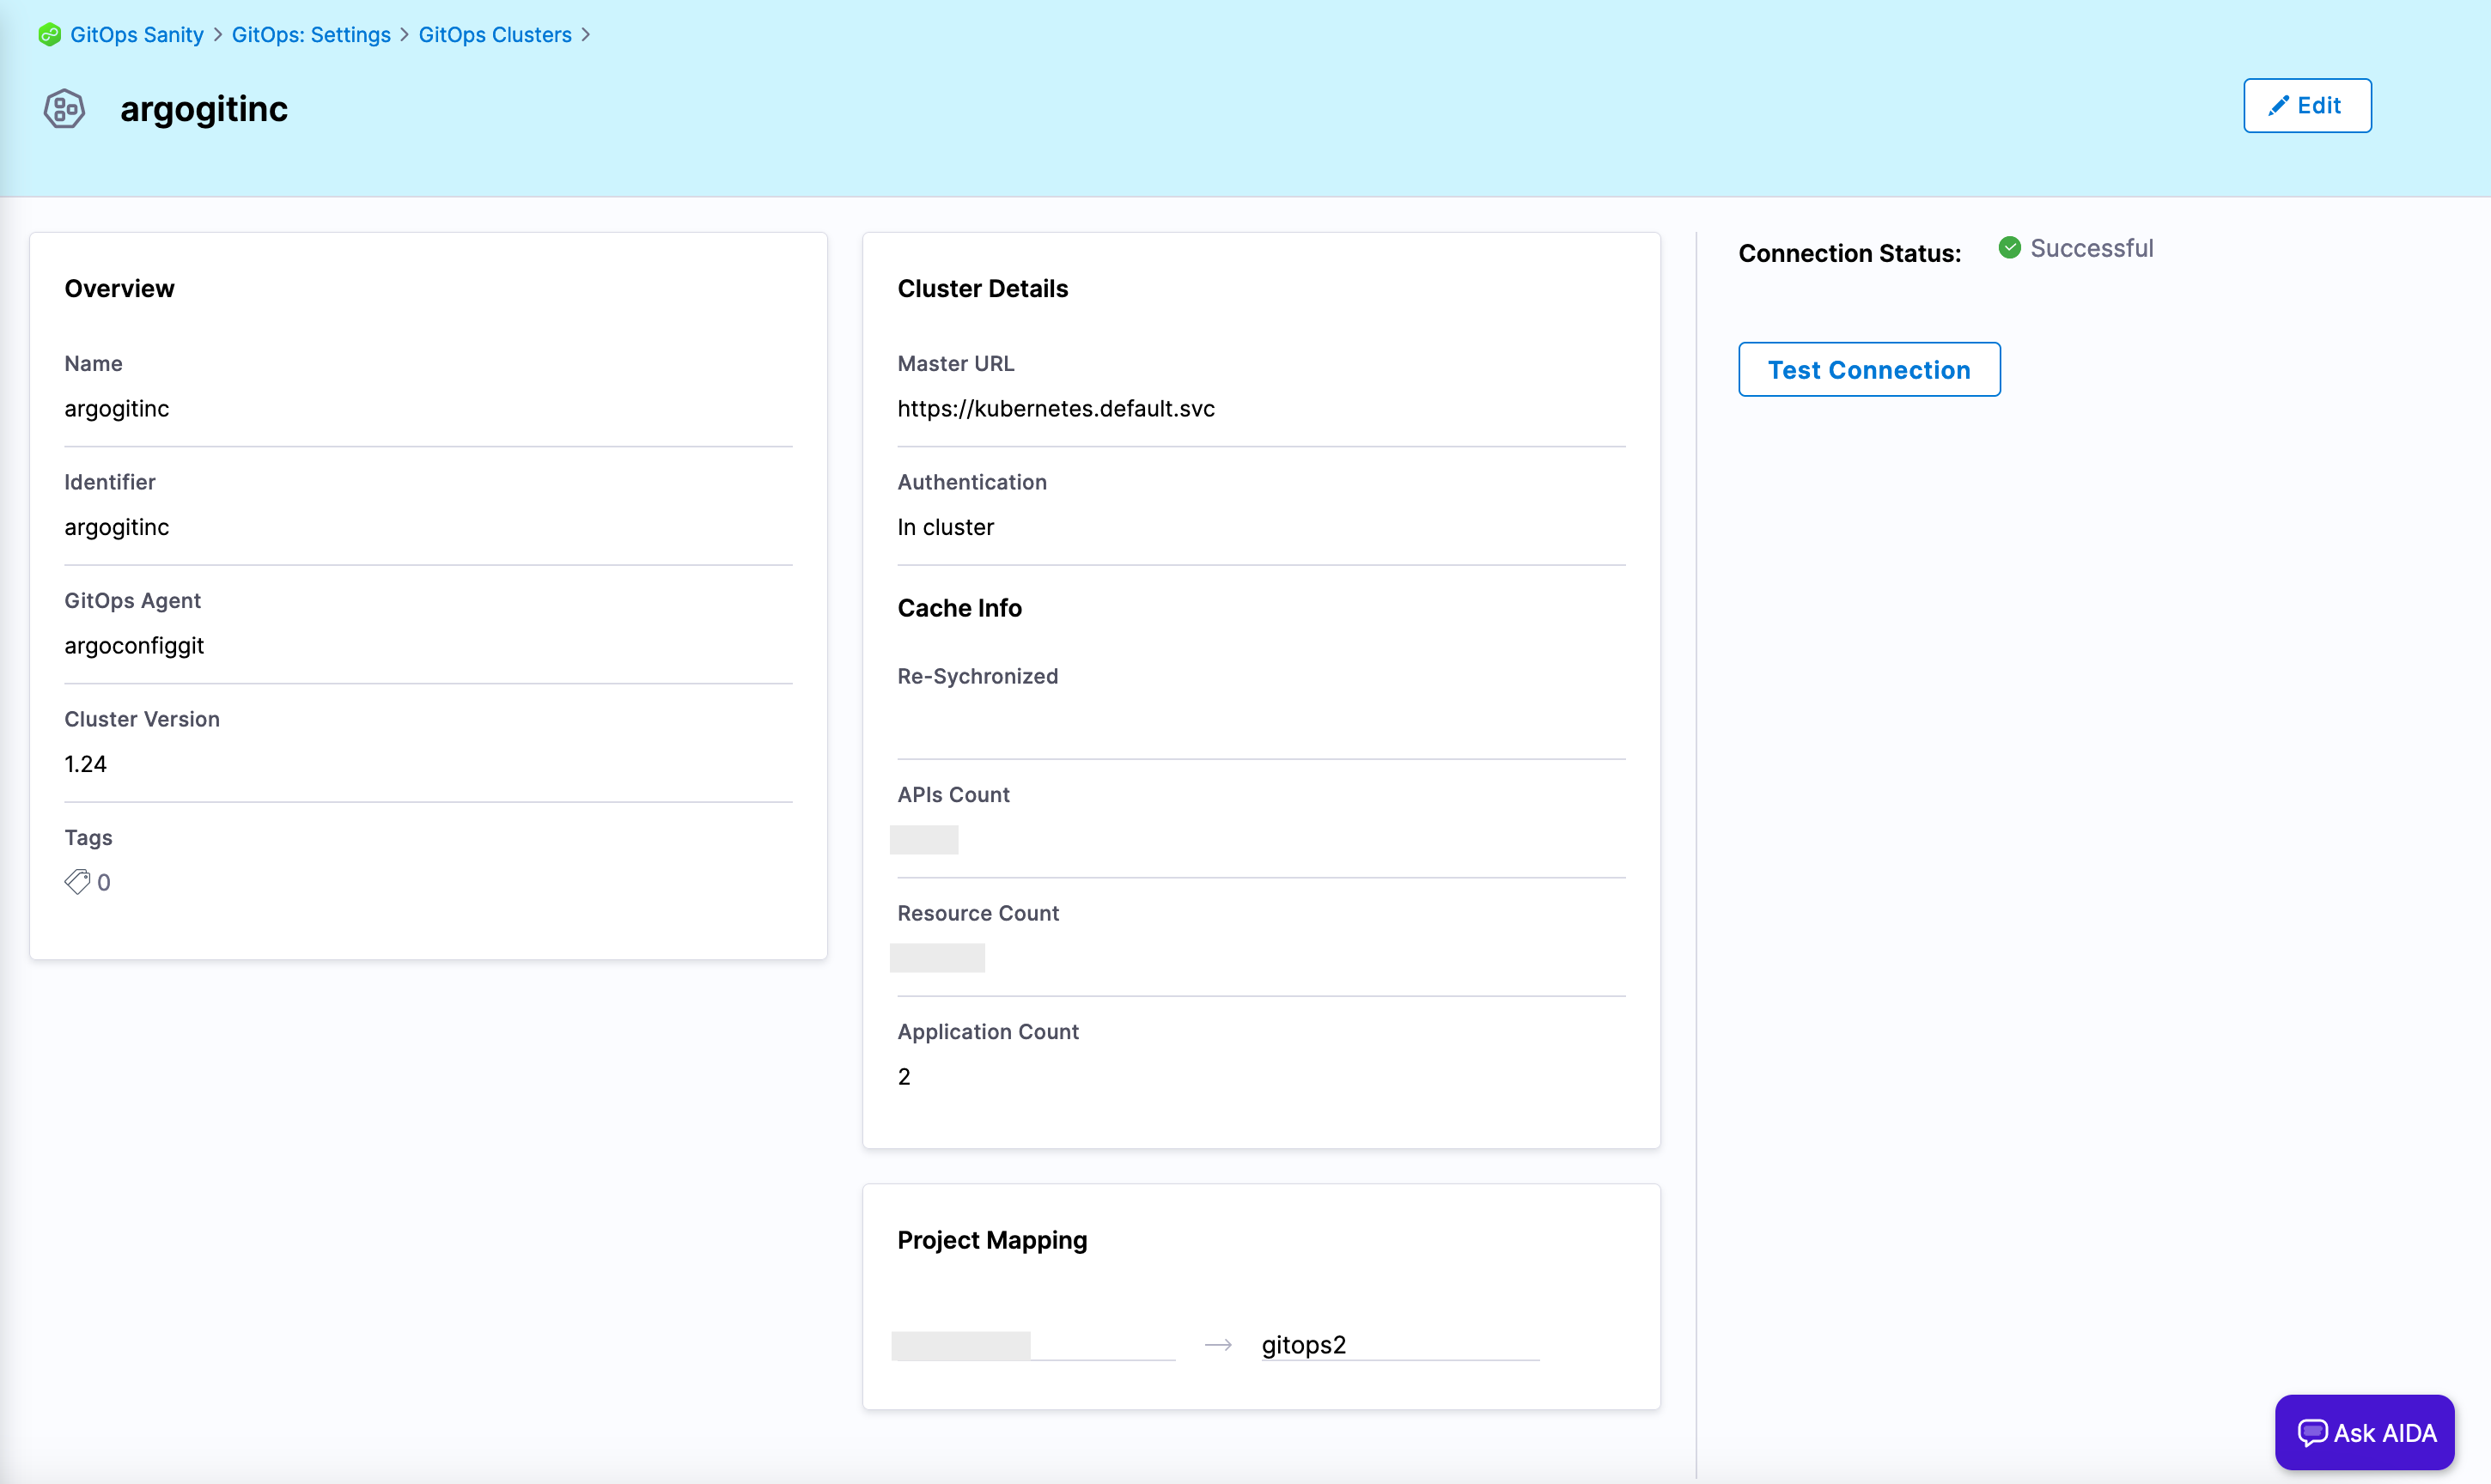Click the chevron after GitOps Clusters breadcrumb

(x=586, y=35)
